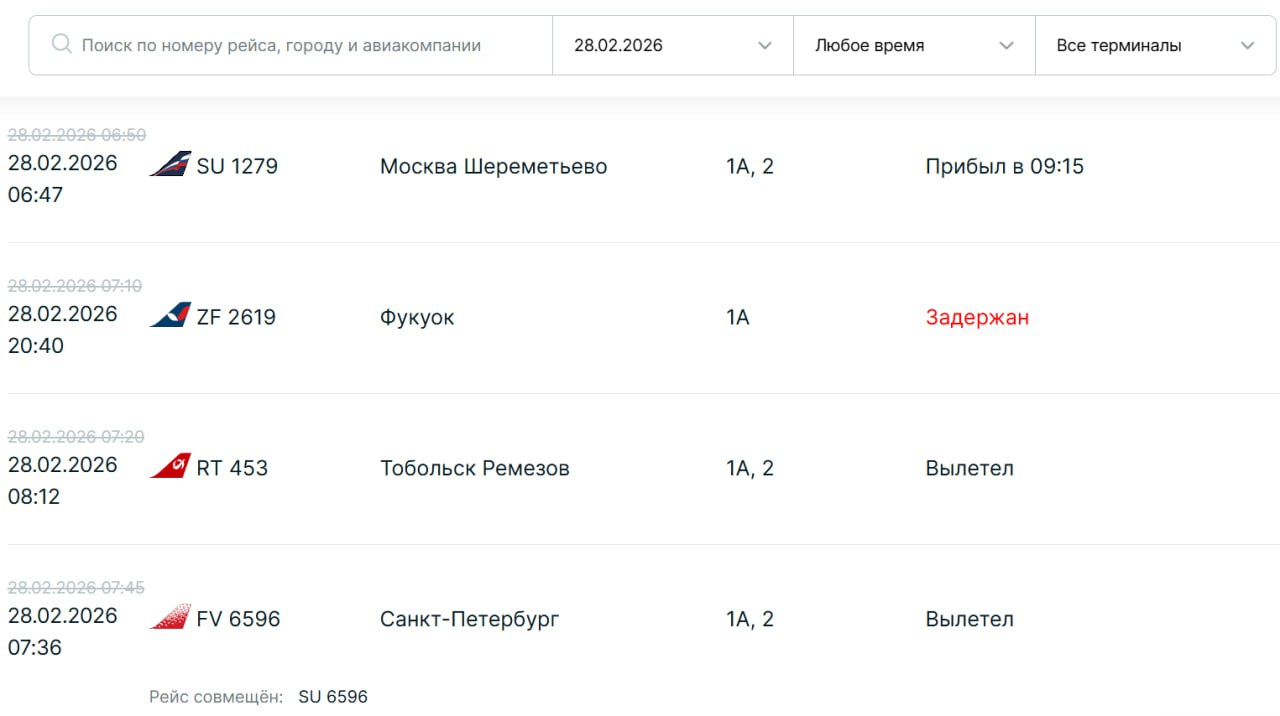Select the Москва Шереметьево destination
This screenshot has height=716, width=1280.
[493, 166]
